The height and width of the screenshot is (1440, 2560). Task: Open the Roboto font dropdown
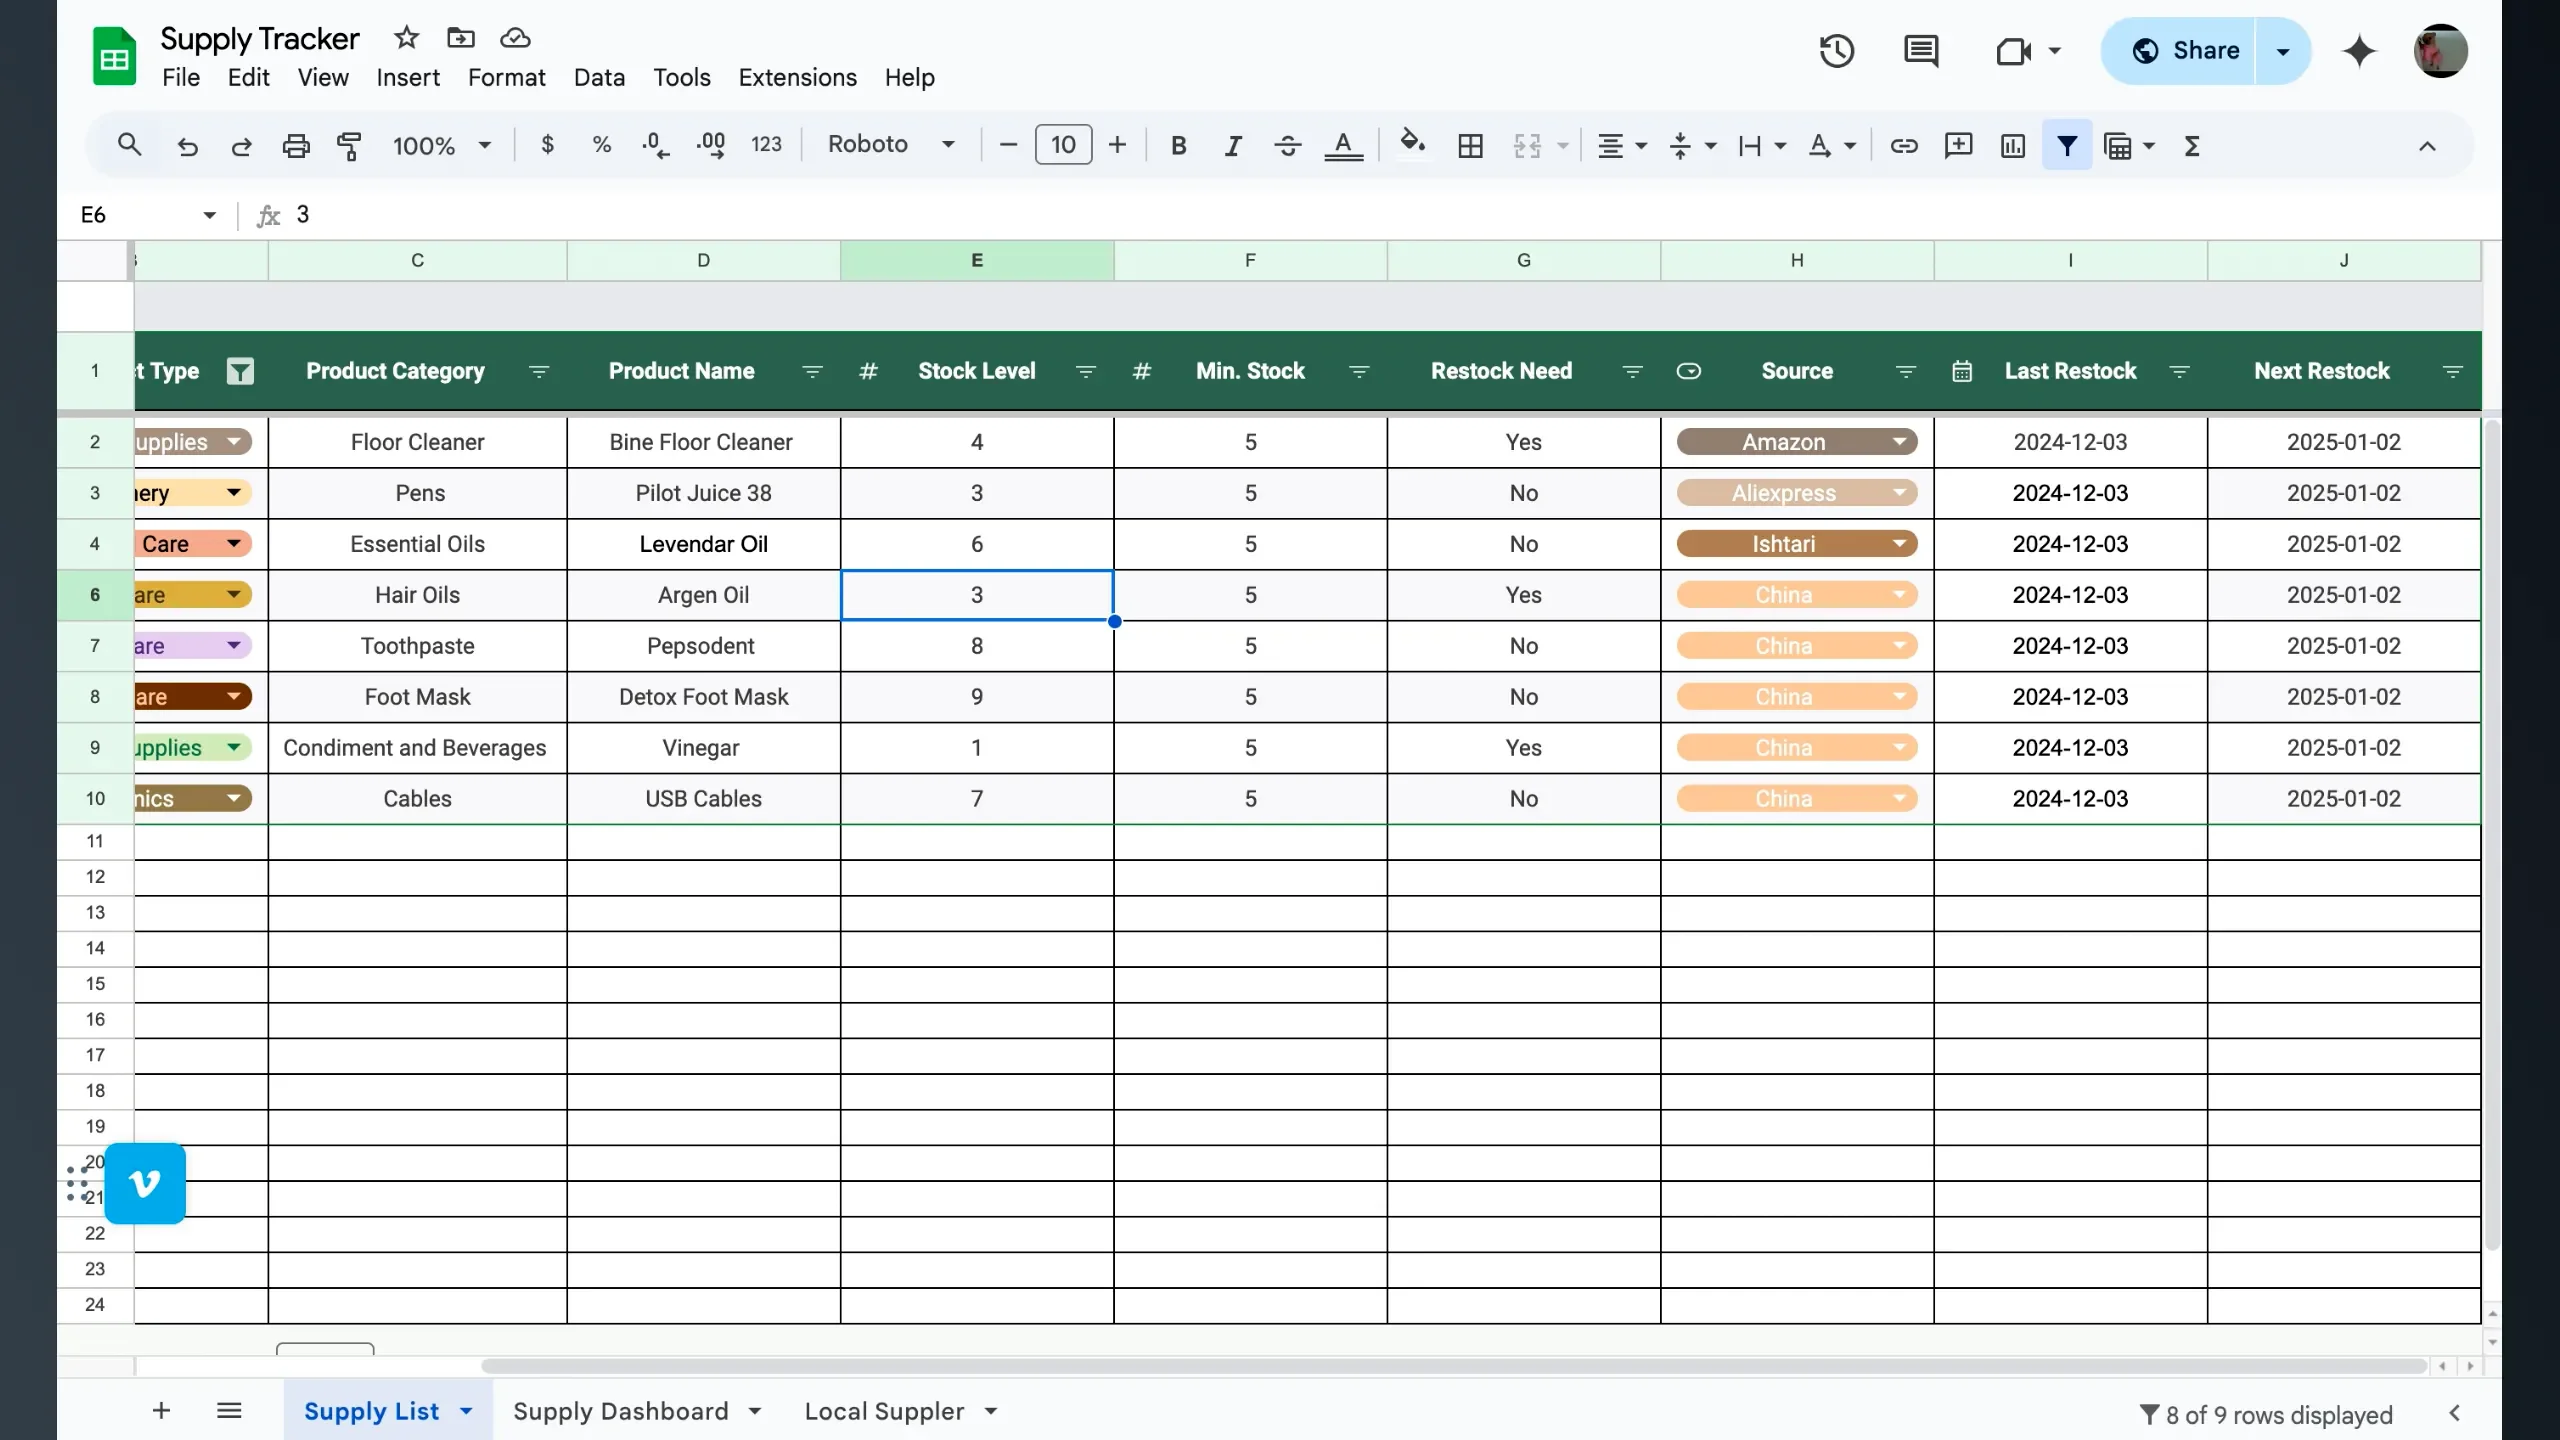pyautogui.click(x=890, y=145)
